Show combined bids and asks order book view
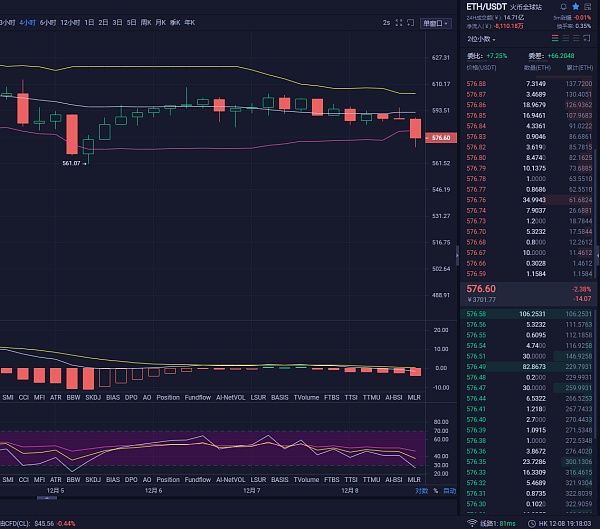The image size is (600, 529). coord(555,38)
